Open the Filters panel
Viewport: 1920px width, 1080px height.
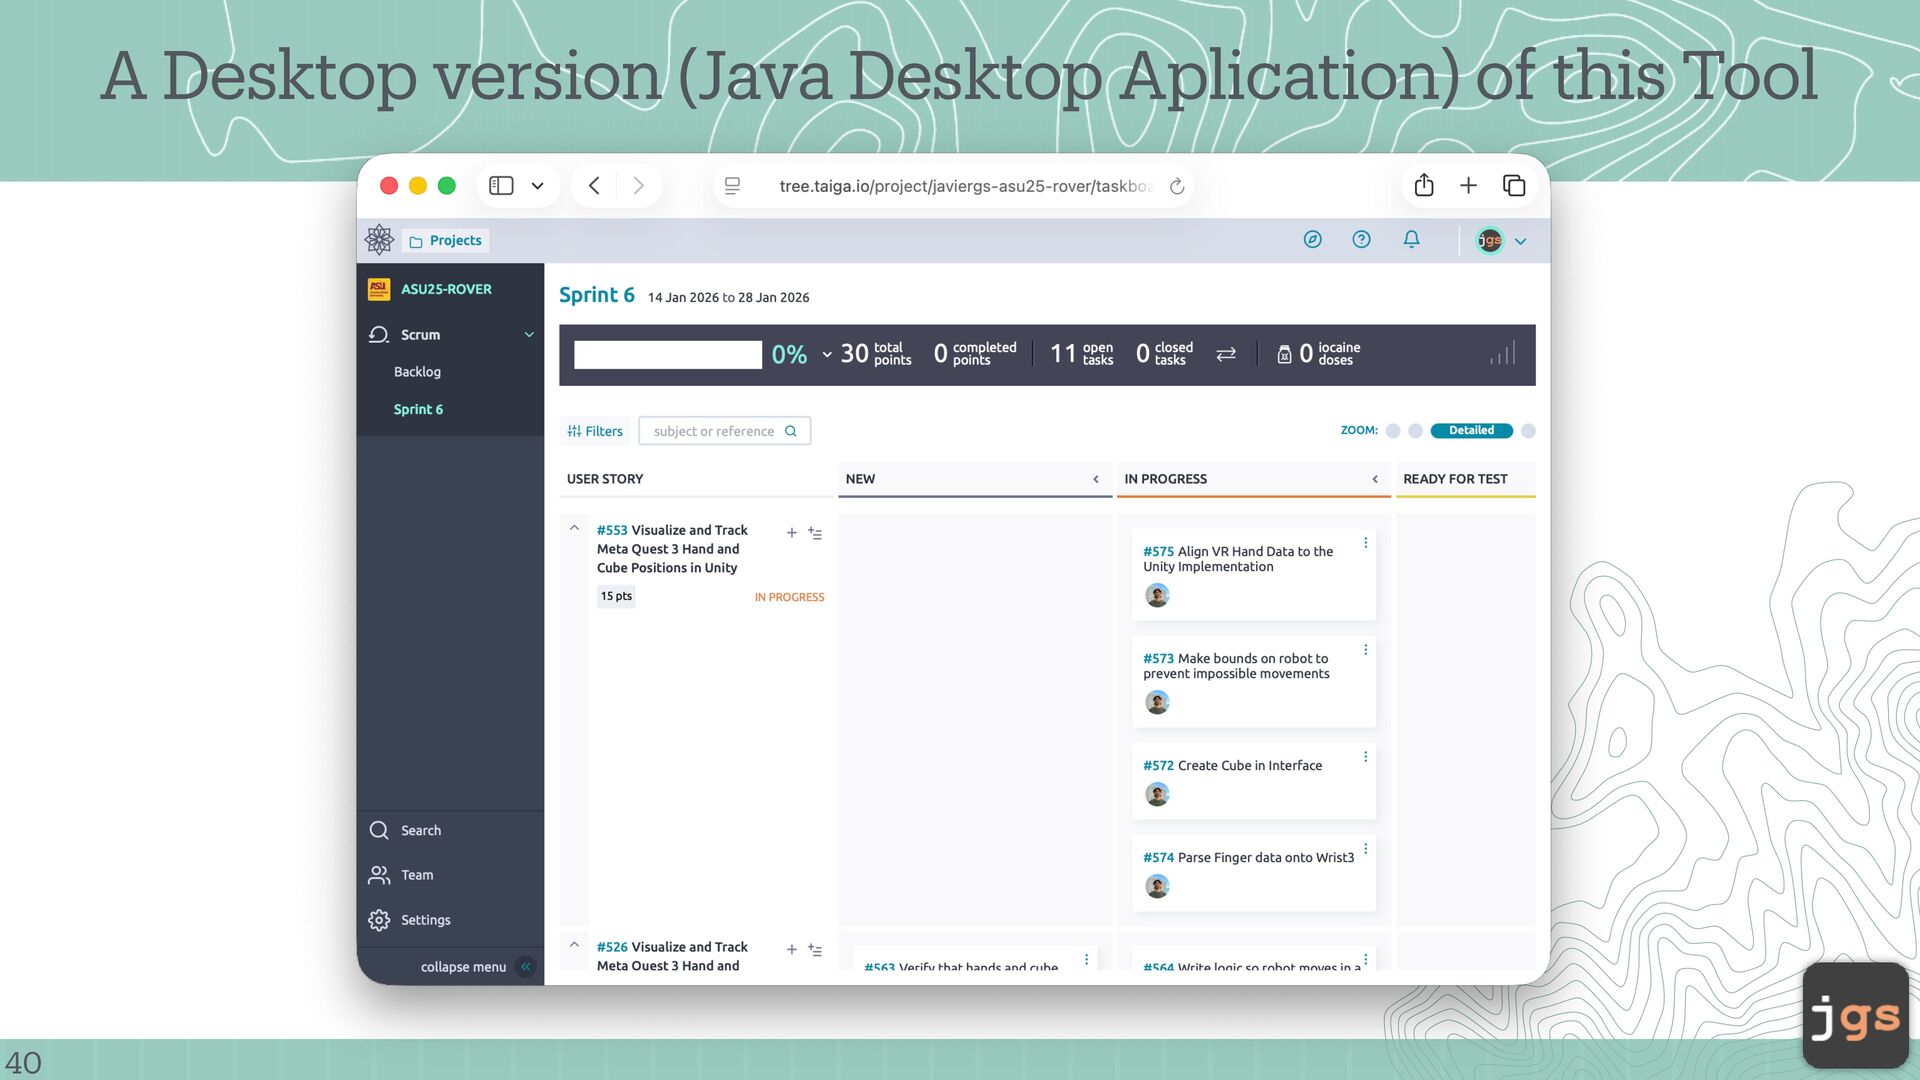(595, 431)
